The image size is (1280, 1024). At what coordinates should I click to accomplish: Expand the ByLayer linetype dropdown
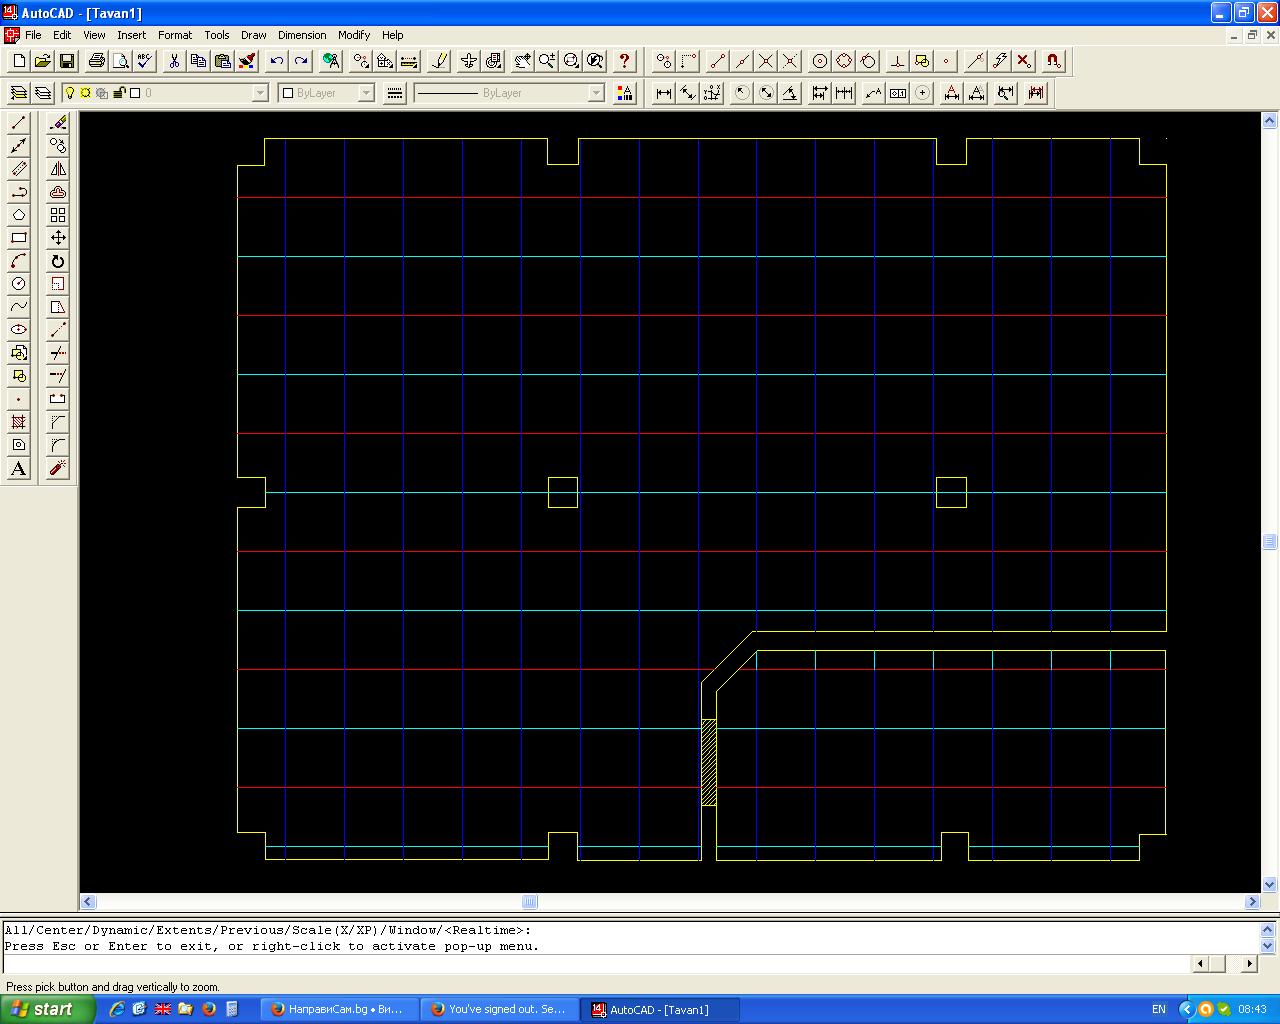(596, 93)
